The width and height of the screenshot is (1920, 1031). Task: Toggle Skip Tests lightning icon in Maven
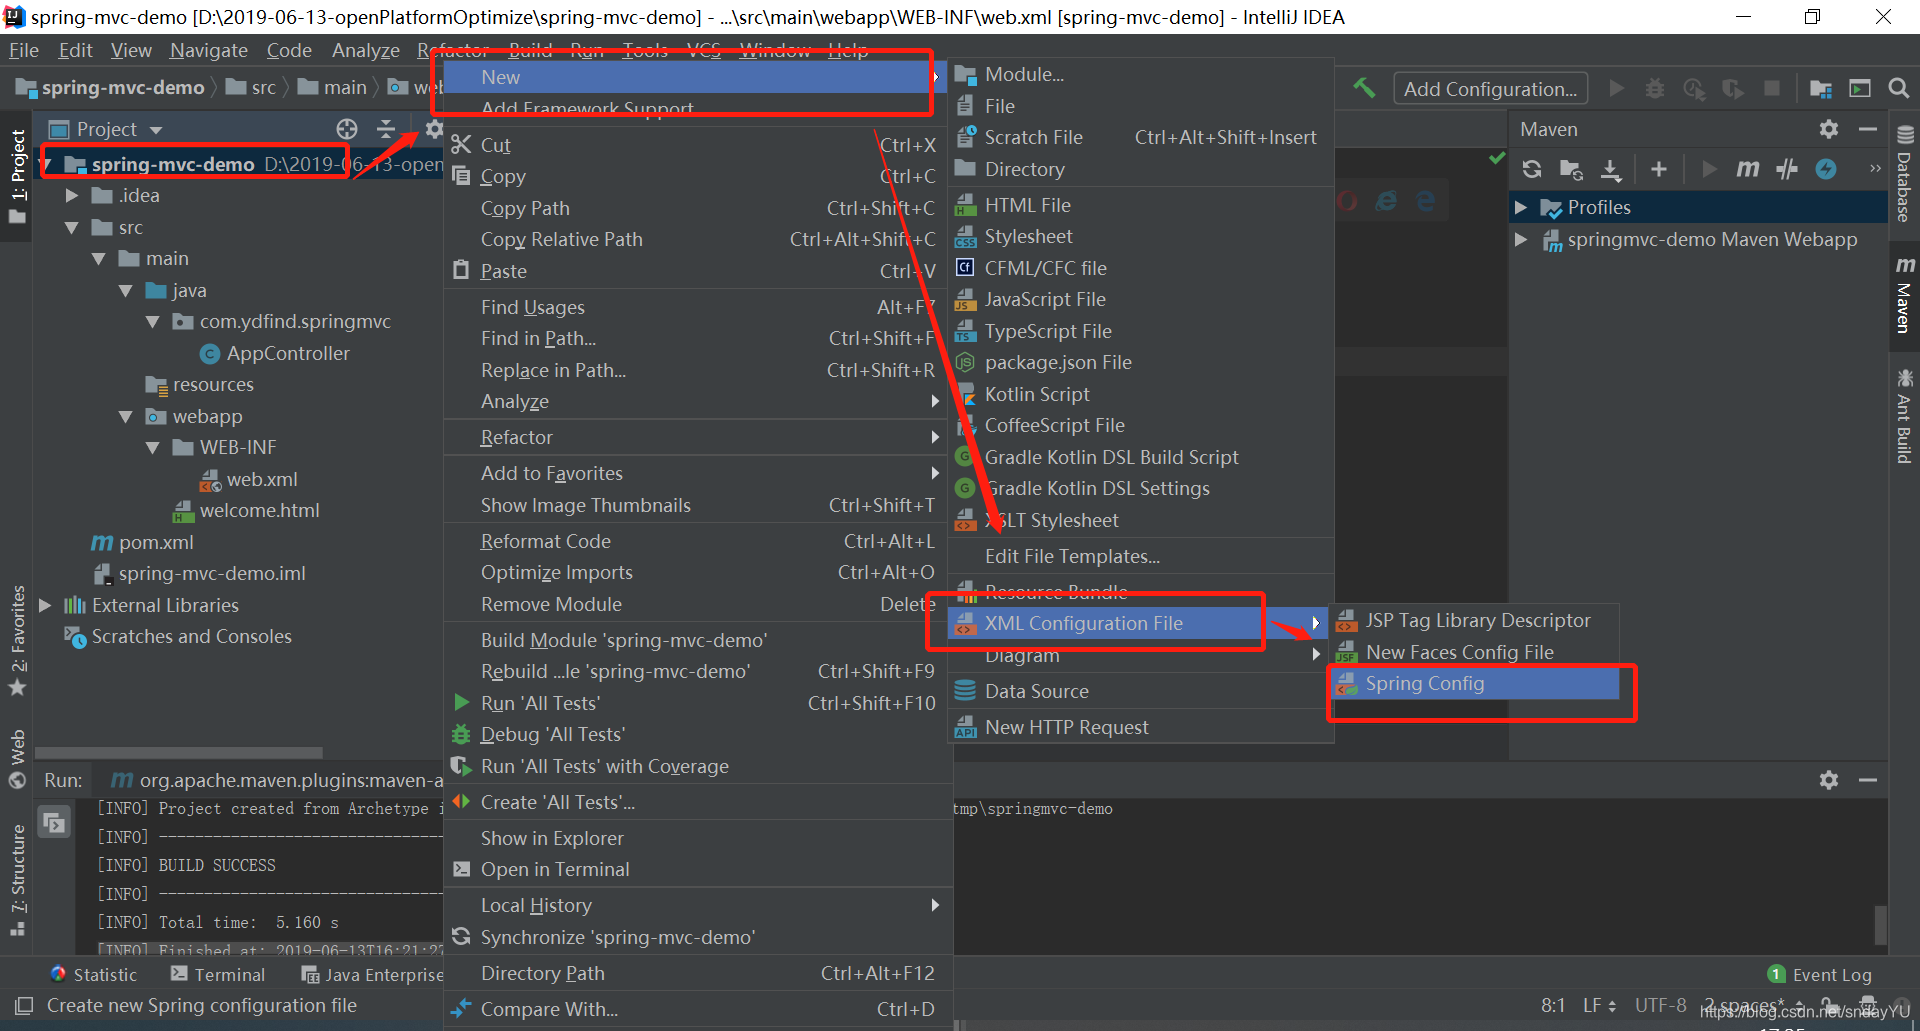point(1826,169)
